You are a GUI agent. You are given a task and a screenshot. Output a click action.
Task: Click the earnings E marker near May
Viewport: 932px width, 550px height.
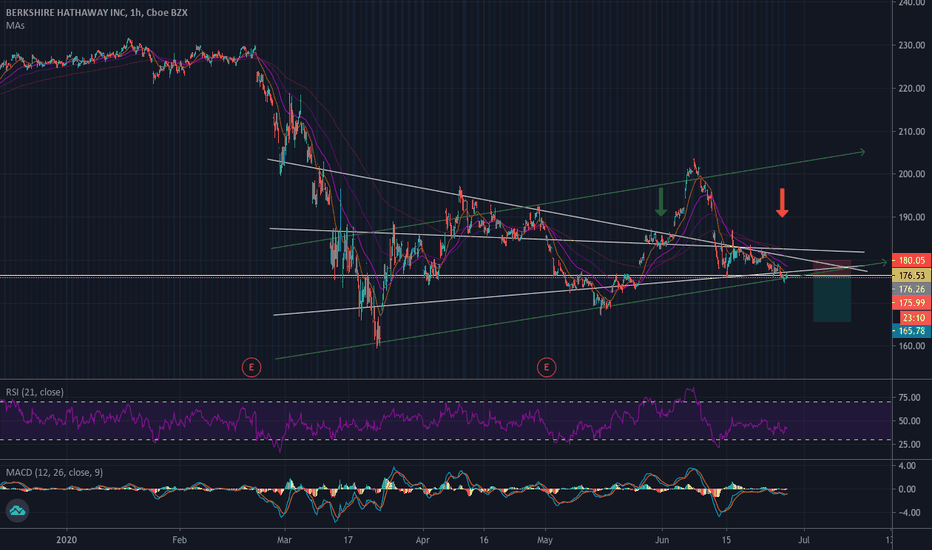pos(546,367)
